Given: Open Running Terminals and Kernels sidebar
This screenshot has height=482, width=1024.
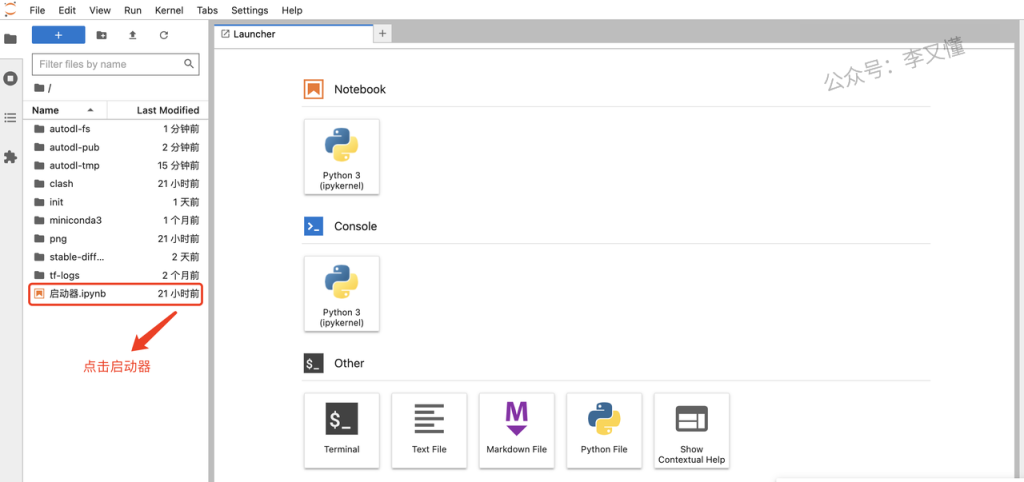Looking at the screenshot, I should point(11,78).
